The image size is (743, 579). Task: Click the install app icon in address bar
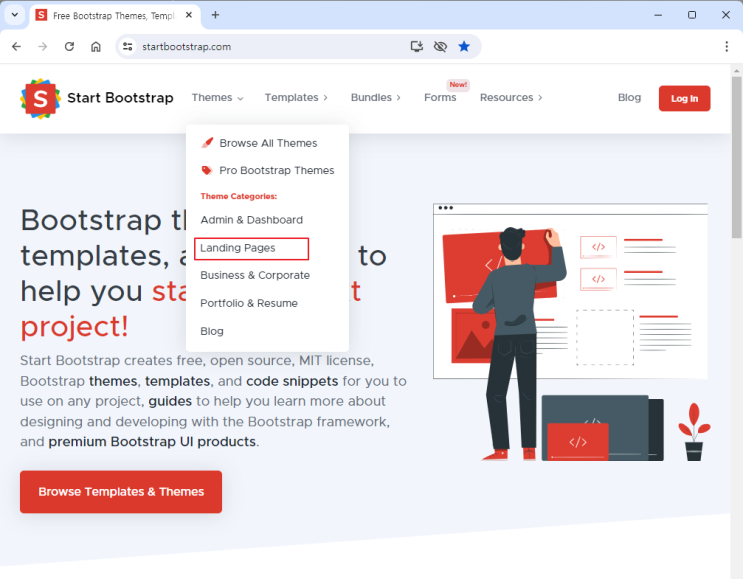point(417,46)
